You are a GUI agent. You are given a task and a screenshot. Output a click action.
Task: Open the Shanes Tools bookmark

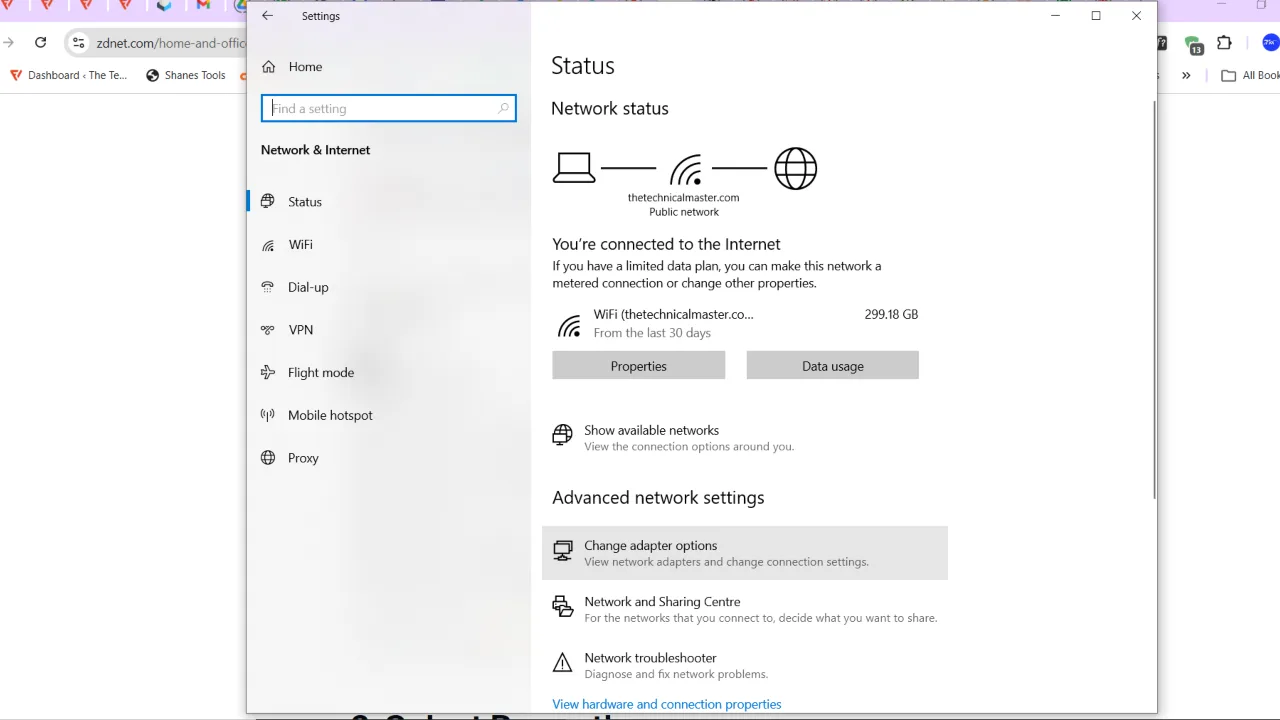click(x=185, y=74)
